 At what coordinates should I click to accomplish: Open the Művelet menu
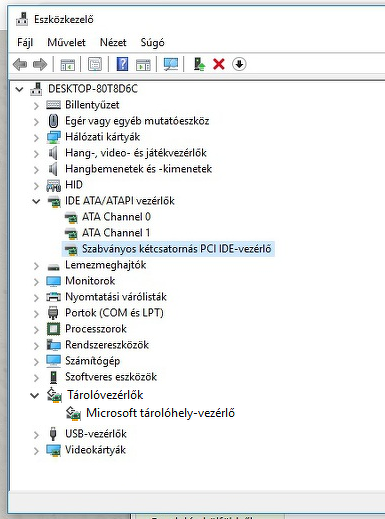[66, 42]
